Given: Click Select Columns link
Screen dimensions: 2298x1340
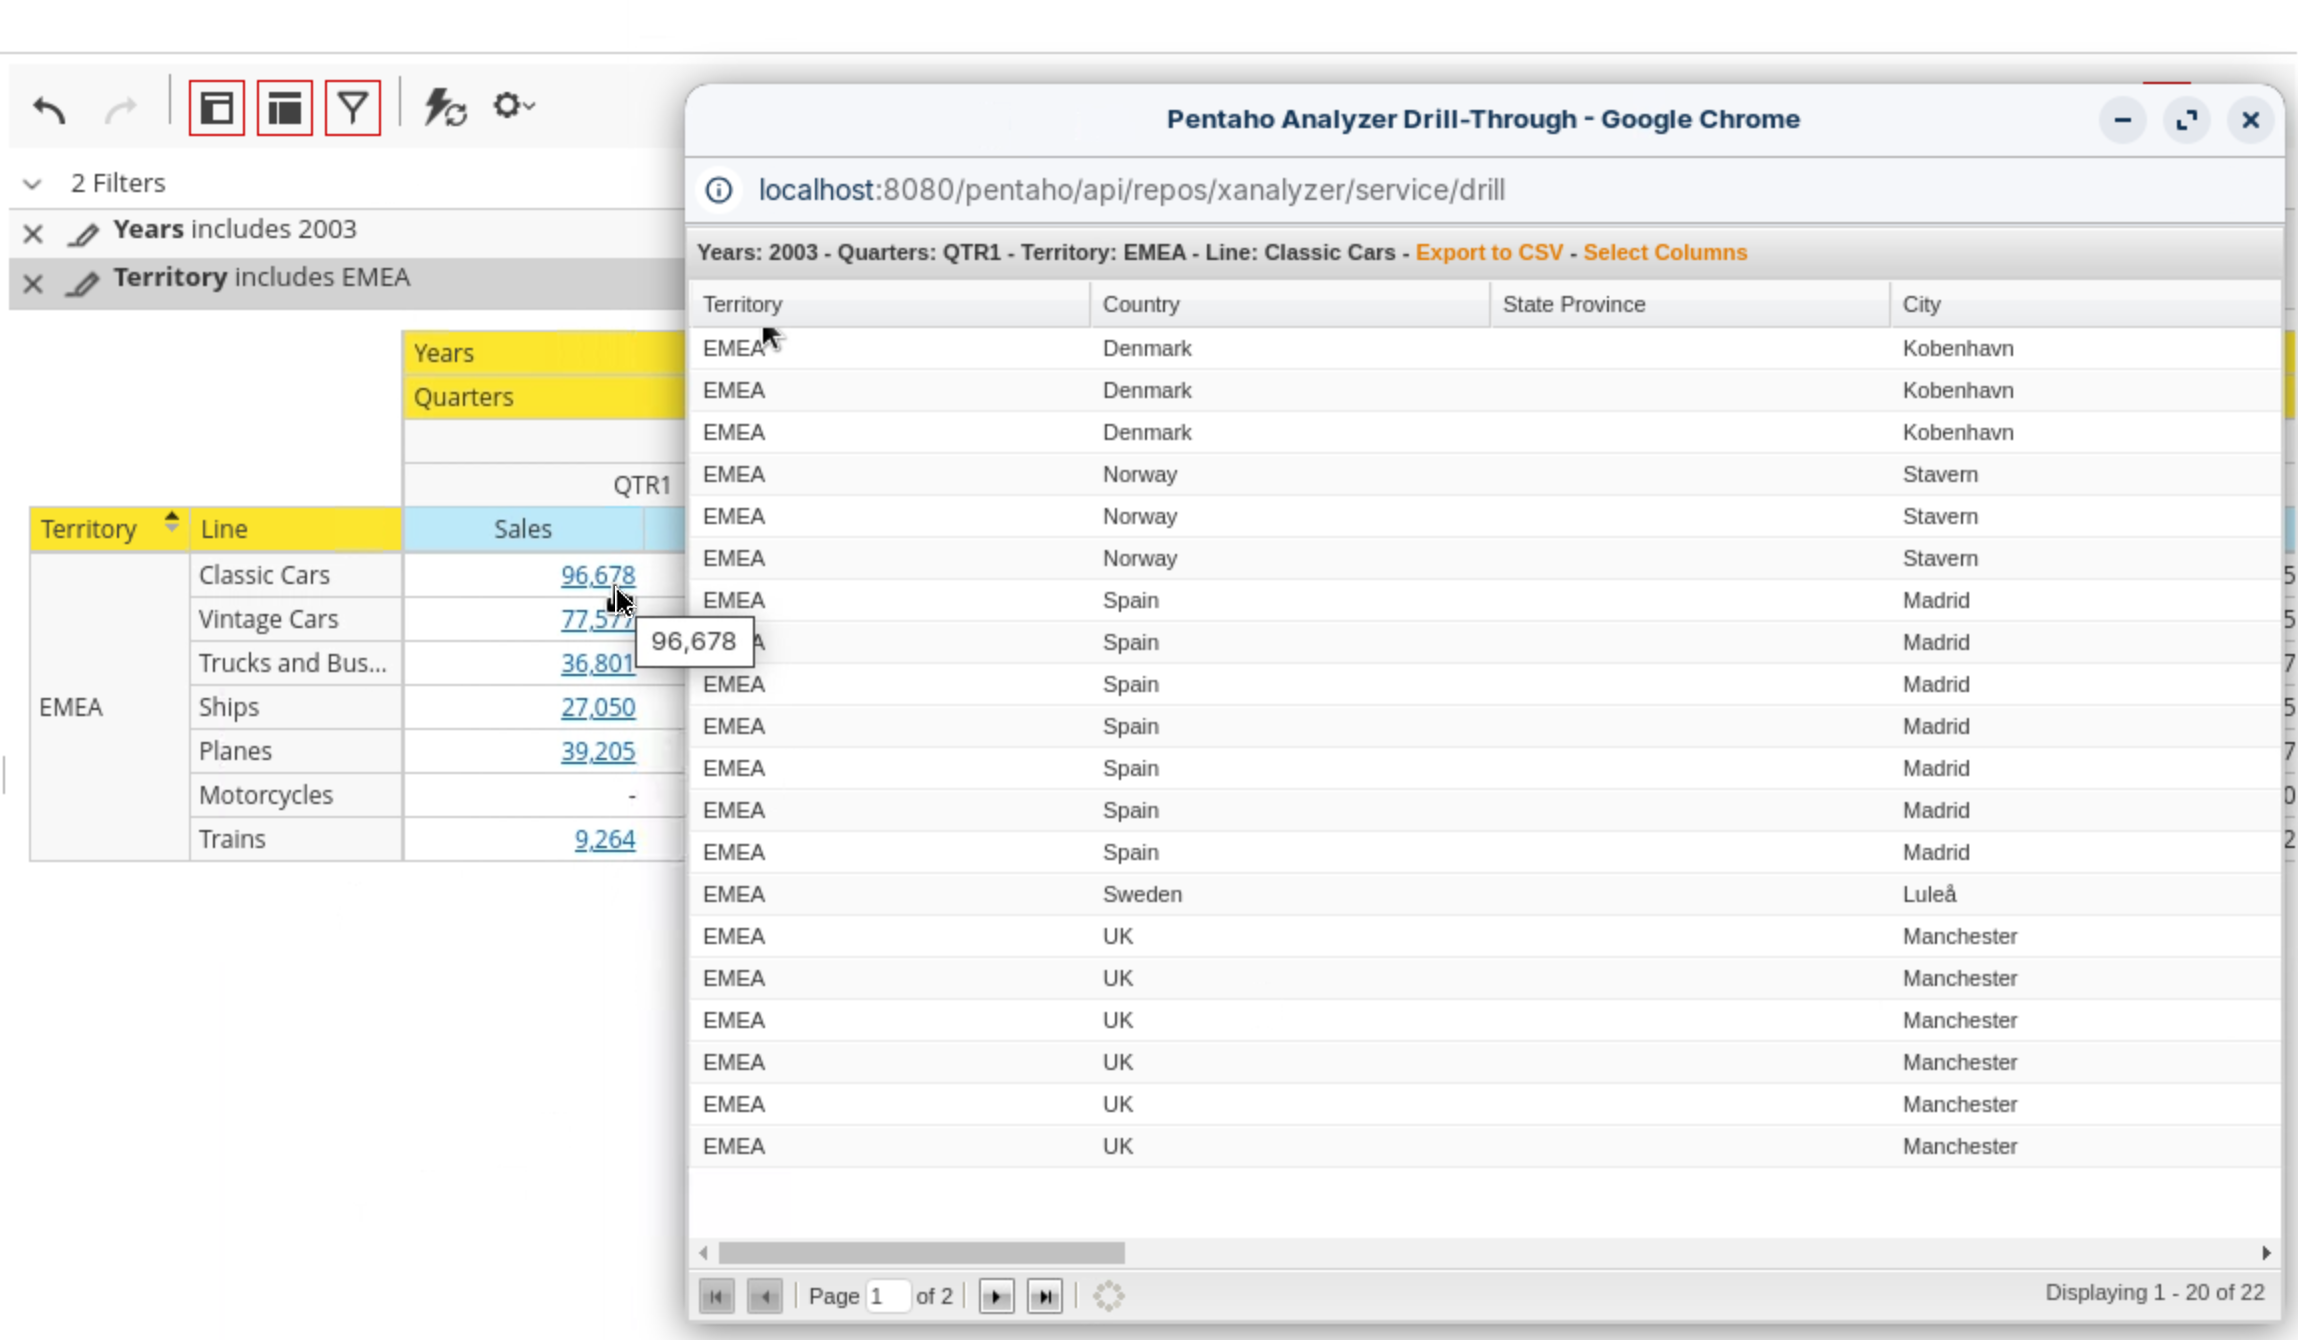Looking at the screenshot, I should click(x=1664, y=252).
